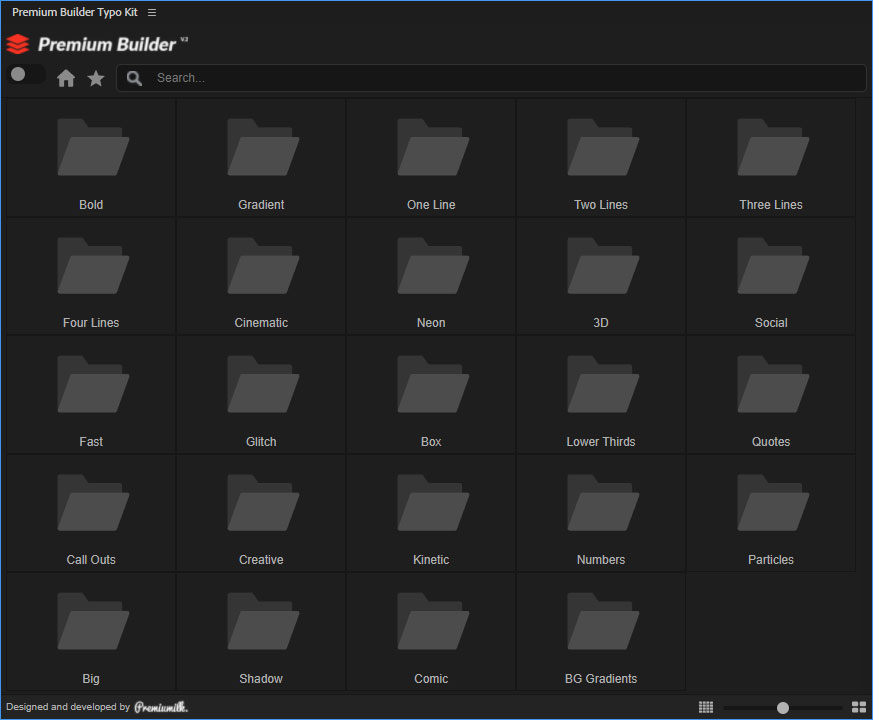Open the Premiumilk developer link
Screen dimensions: 873x720
pyautogui.click(x=161, y=707)
